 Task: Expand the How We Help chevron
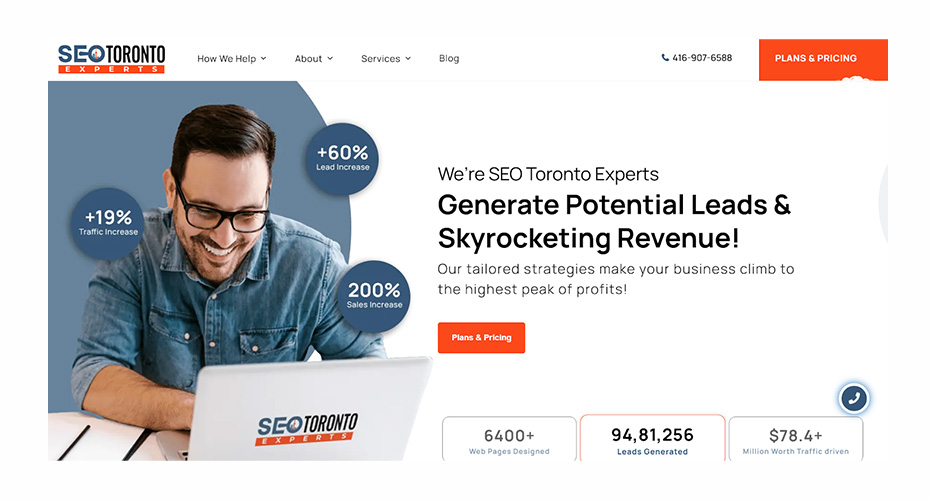pyautogui.click(x=263, y=59)
